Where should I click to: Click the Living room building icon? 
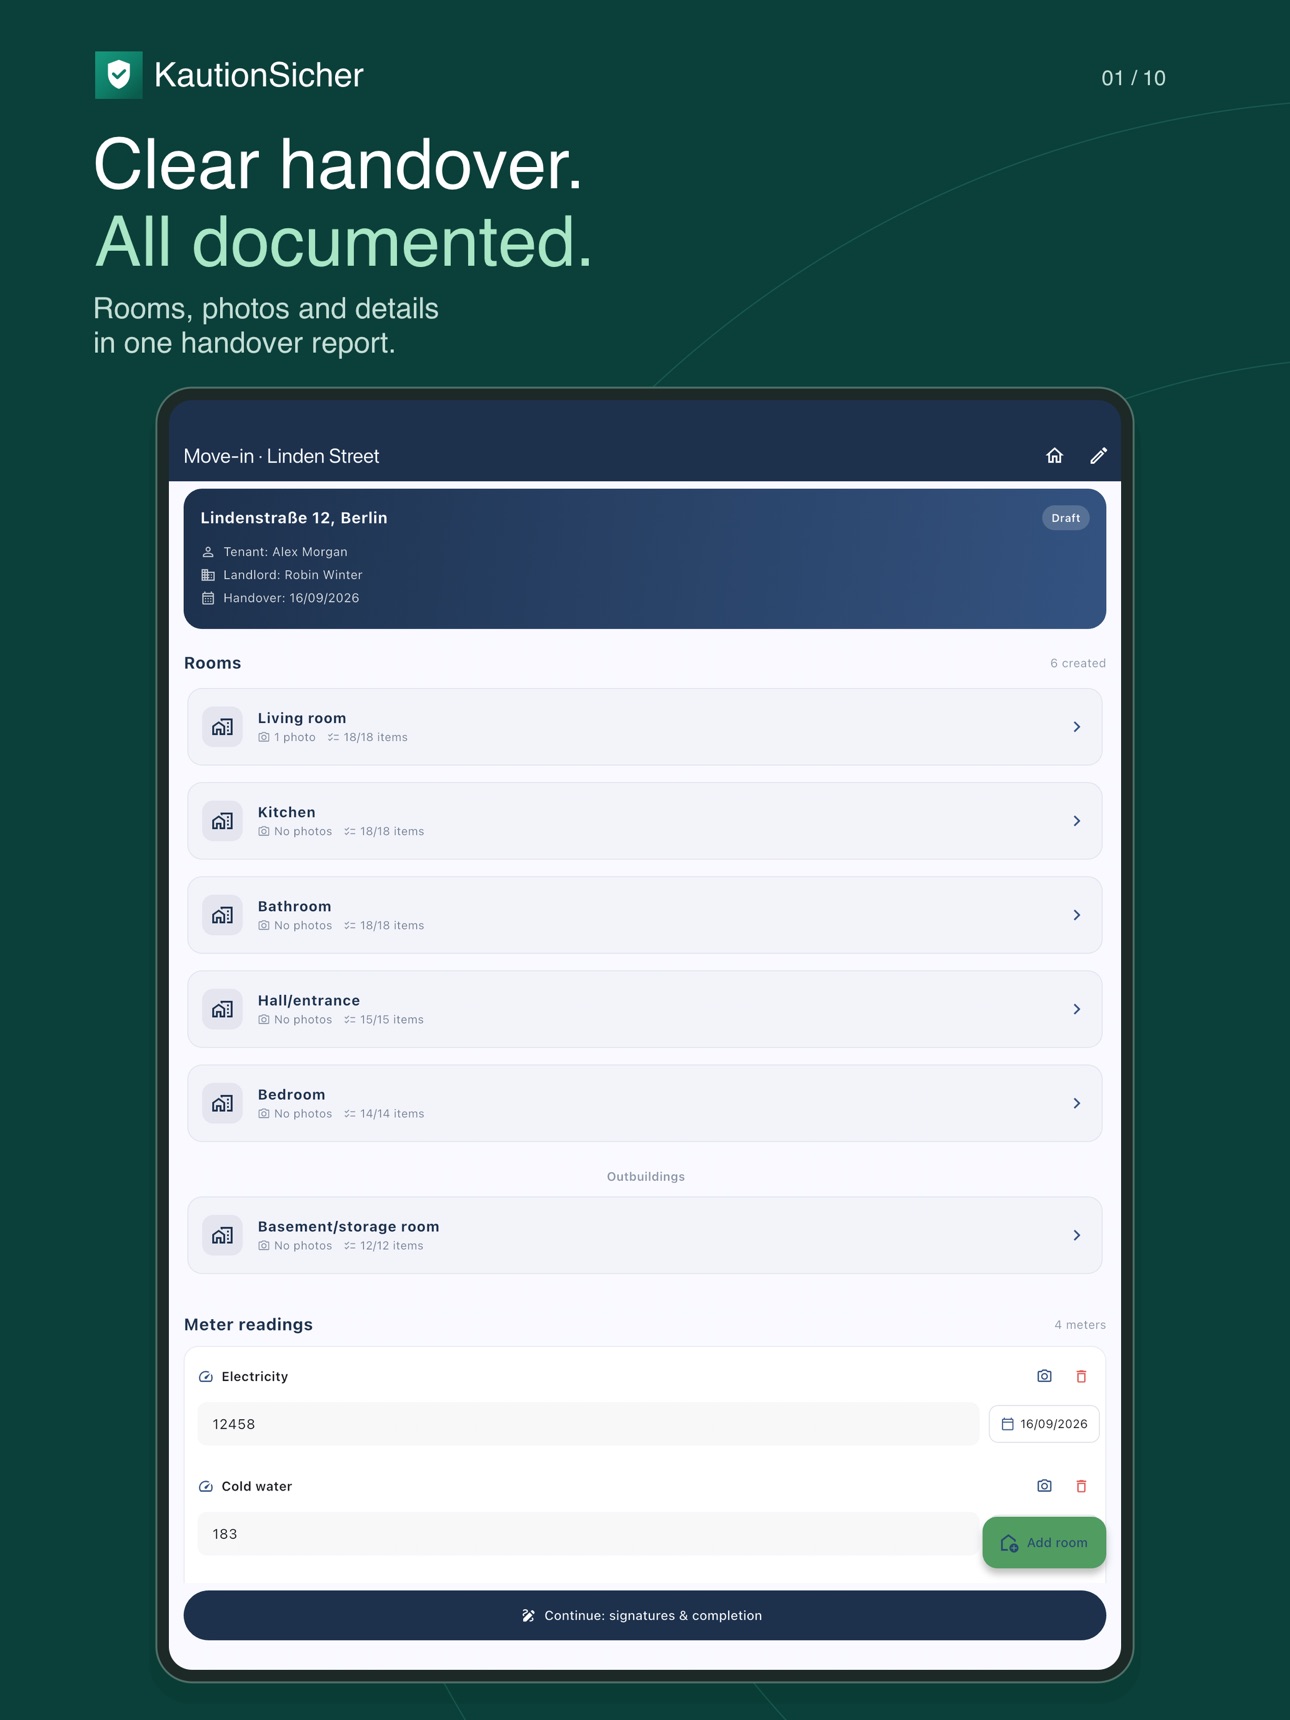click(x=223, y=727)
